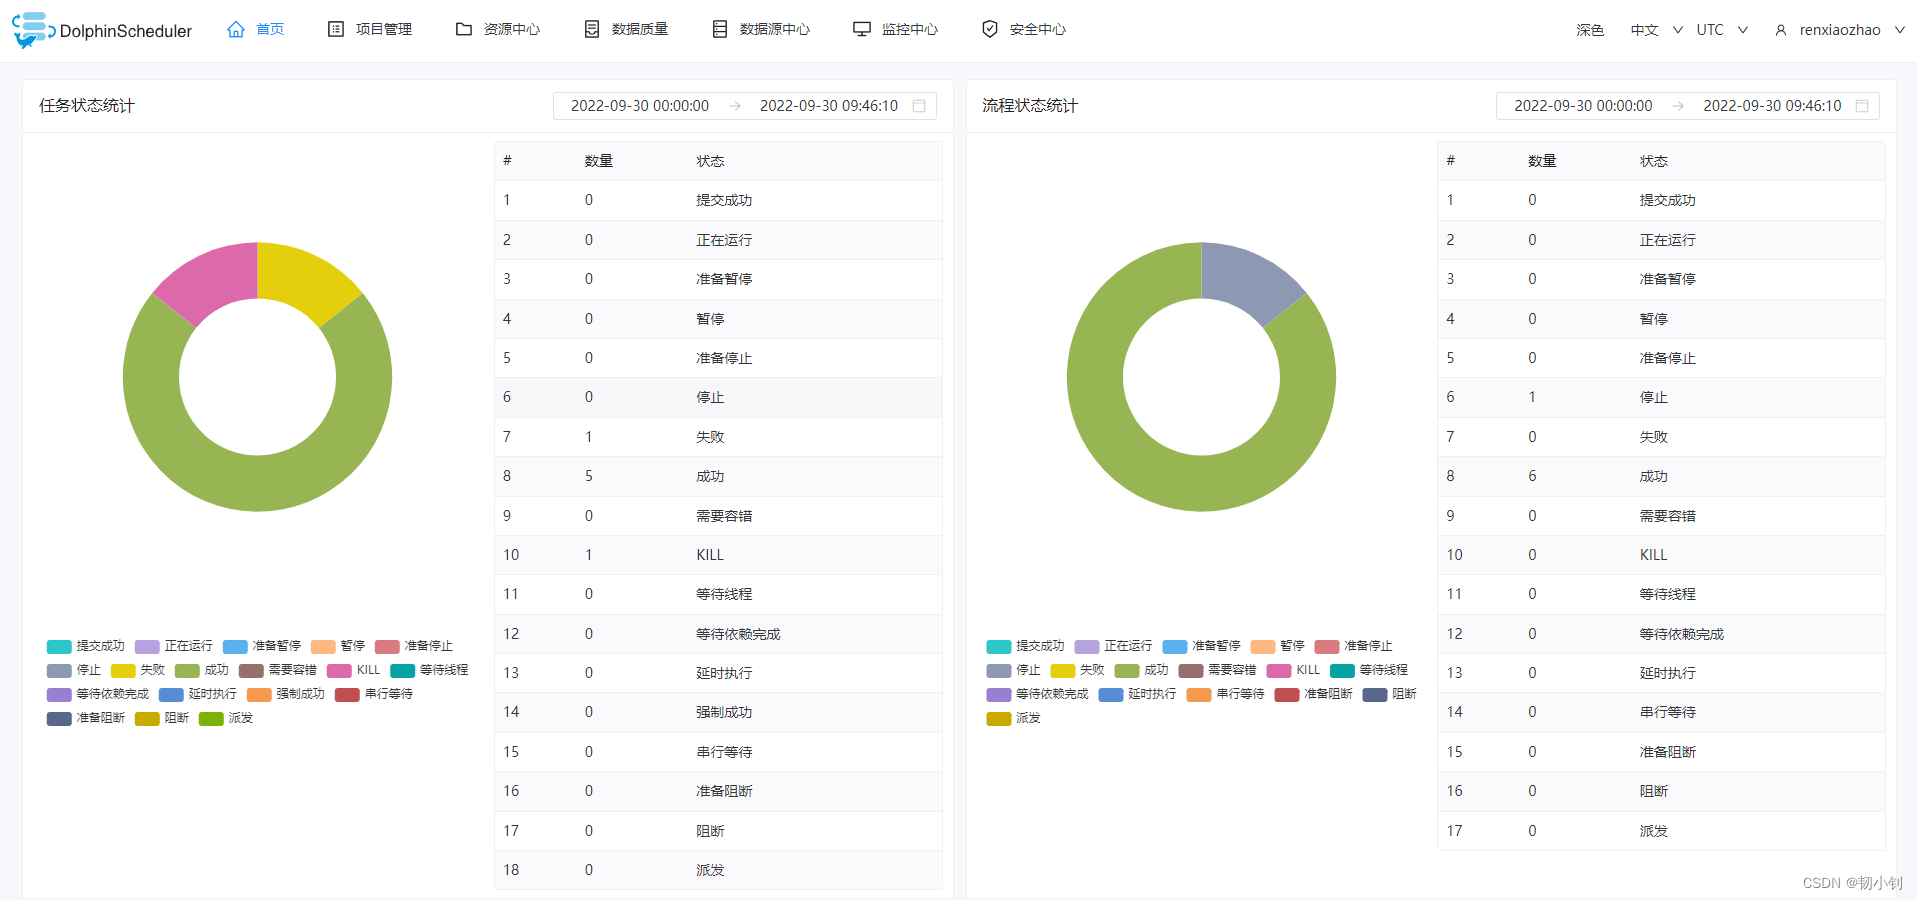Open the 资源中心 menu item
1917x900 pixels.
click(498, 29)
